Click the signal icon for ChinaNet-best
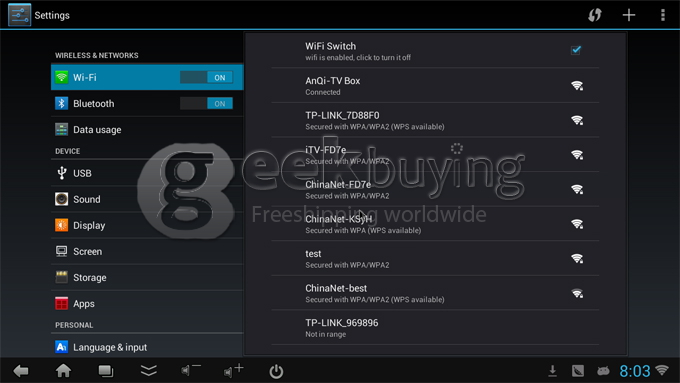680x383 pixels. pyautogui.click(x=577, y=293)
